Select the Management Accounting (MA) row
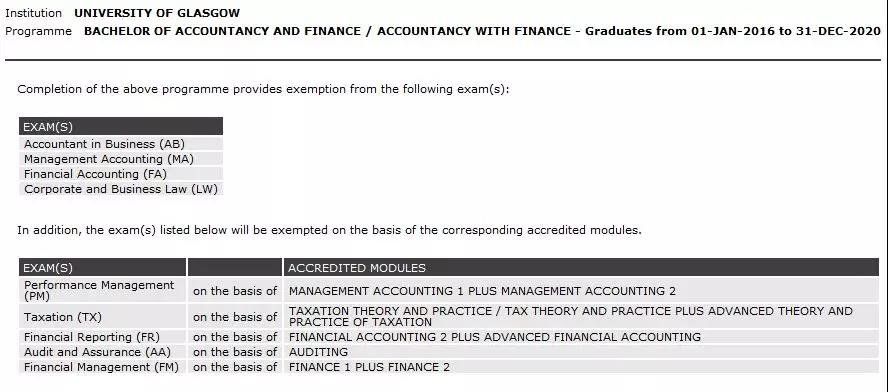Viewport: 888px width, 392px height. 121,159
